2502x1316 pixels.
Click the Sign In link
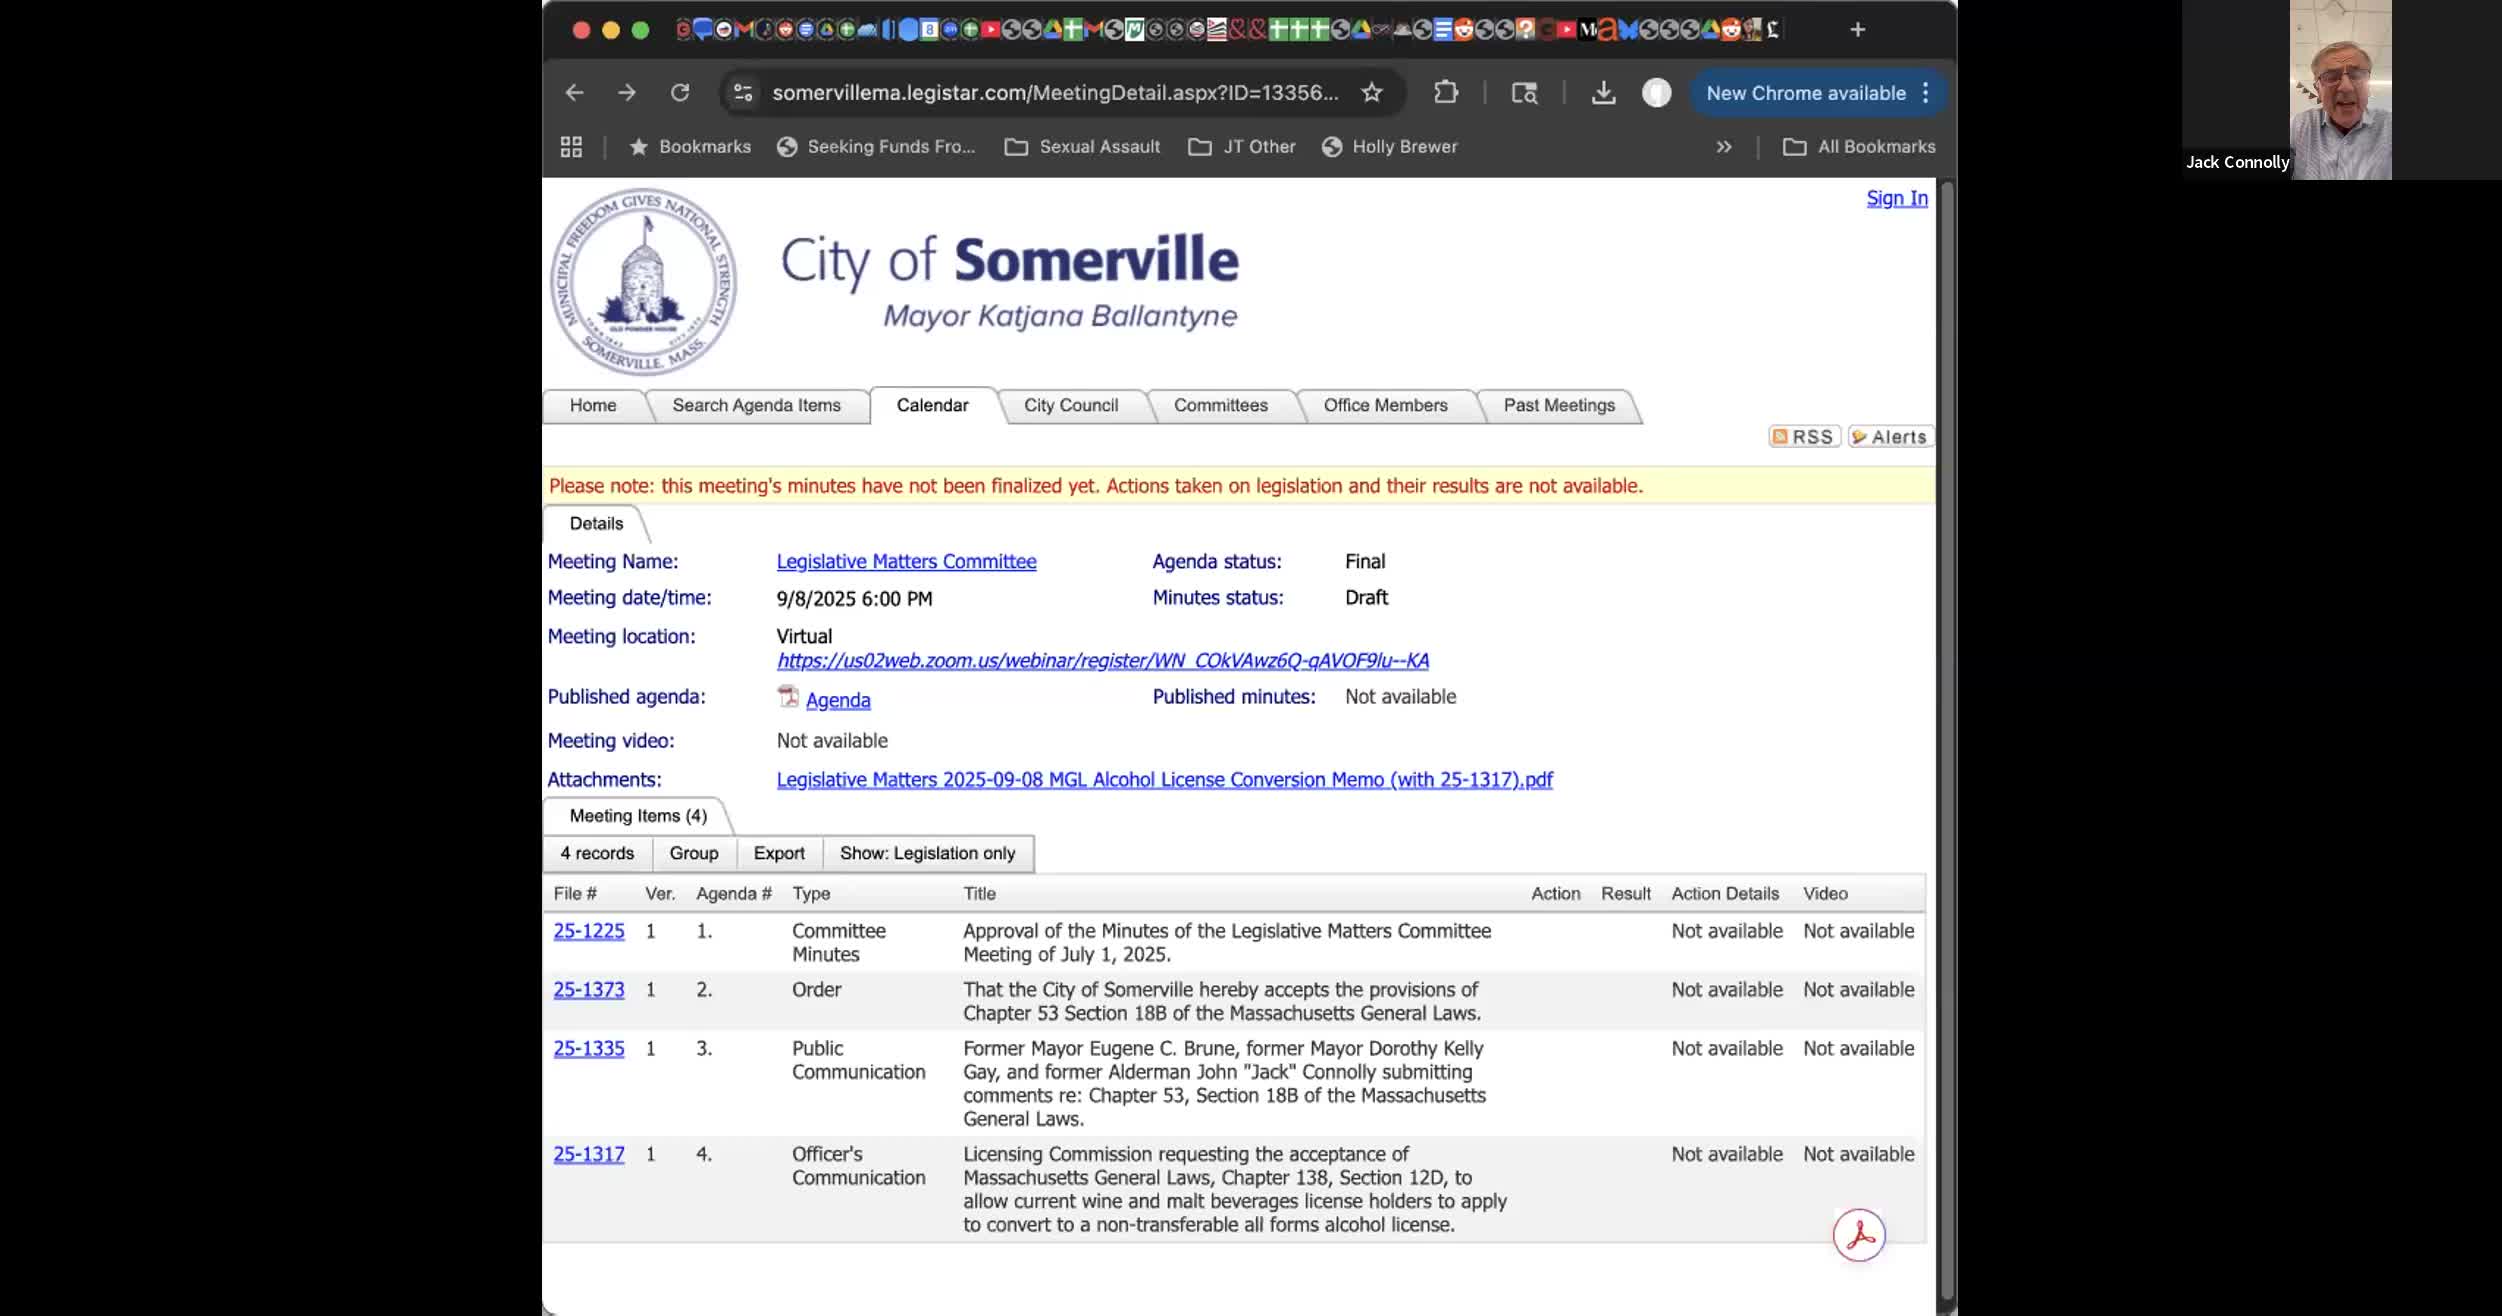[x=1897, y=198]
